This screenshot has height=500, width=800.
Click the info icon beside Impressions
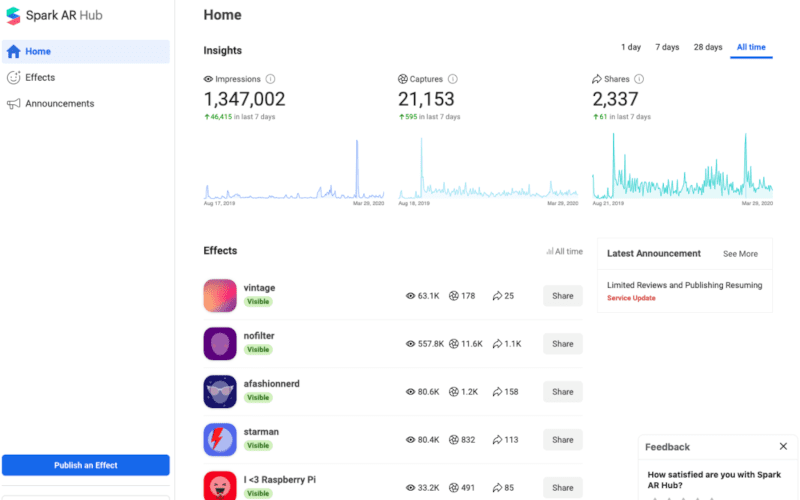[270, 79]
